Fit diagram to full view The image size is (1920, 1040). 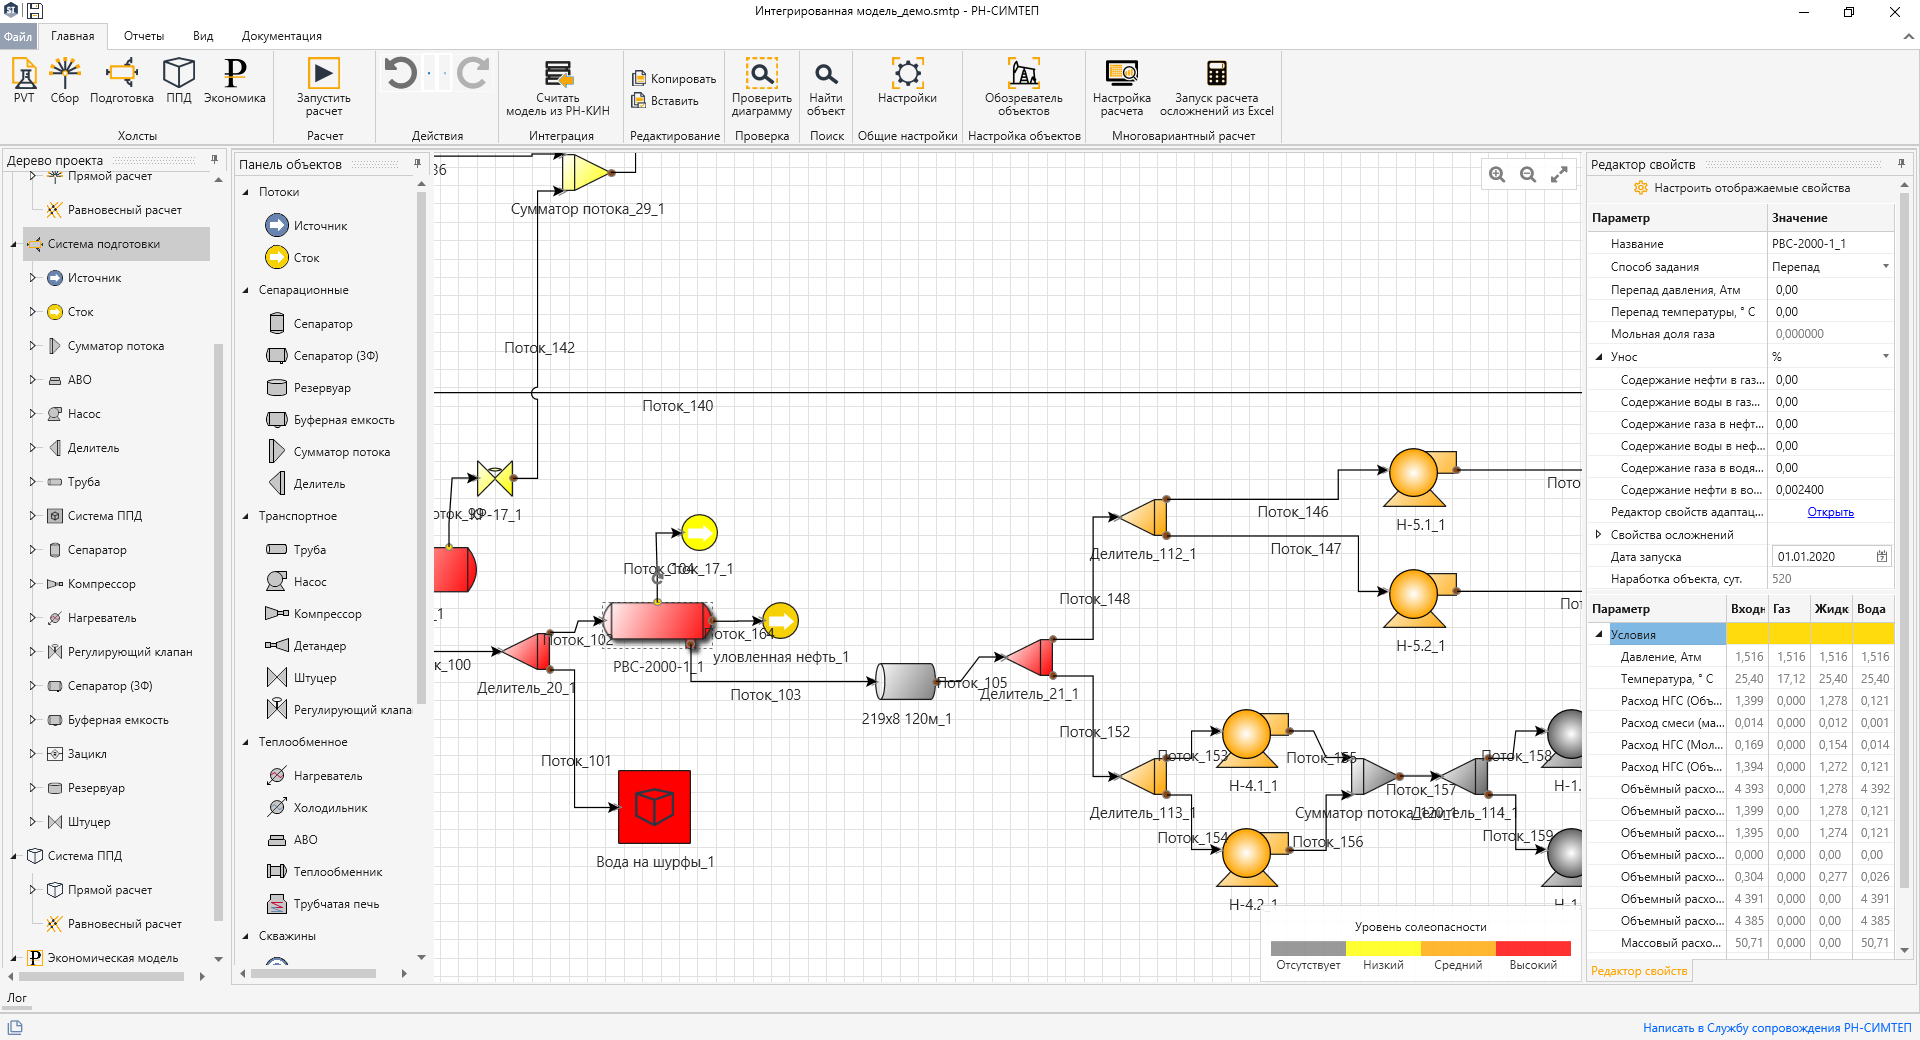(1559, 174)
